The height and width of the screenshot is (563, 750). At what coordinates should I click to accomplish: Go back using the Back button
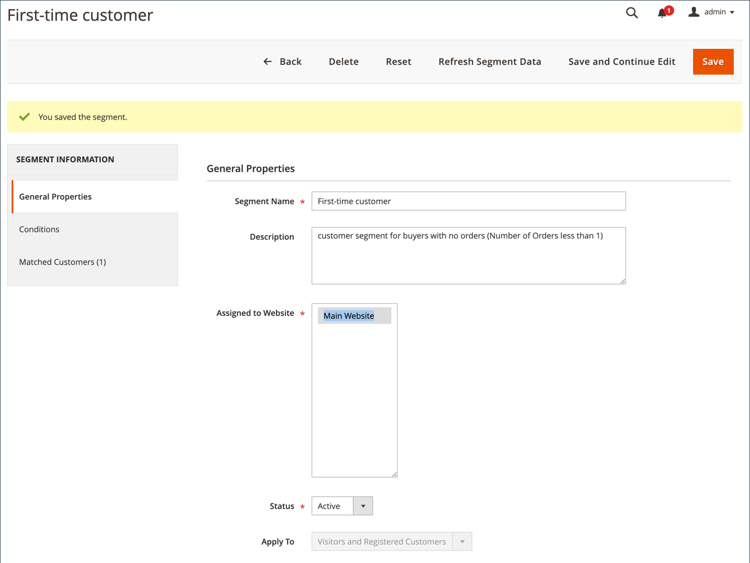pyautogui.click(x=283, y=62)
